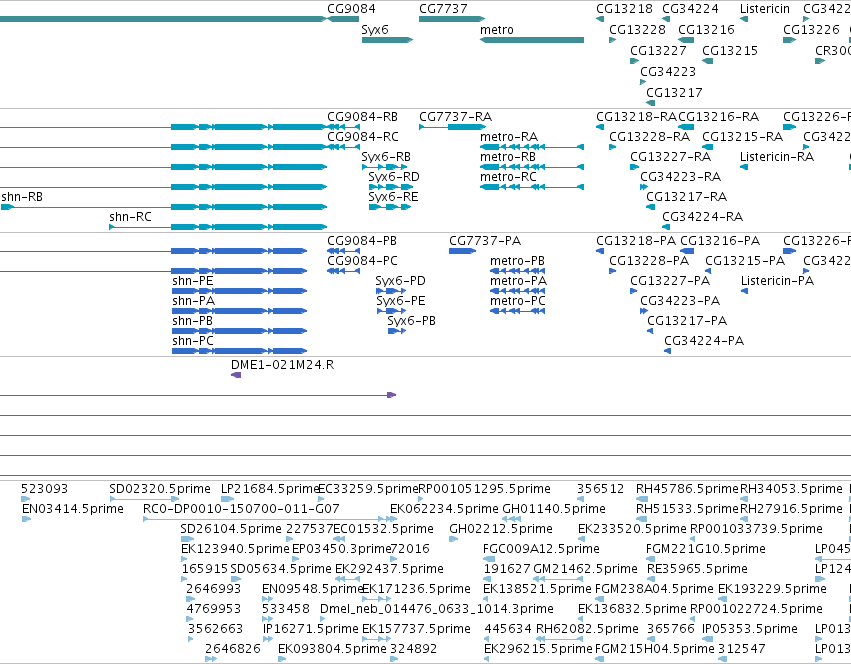Screen dimensions: 851x664
Task: Click the Listericin-PA protein label
Action: (x=778, y=281)
